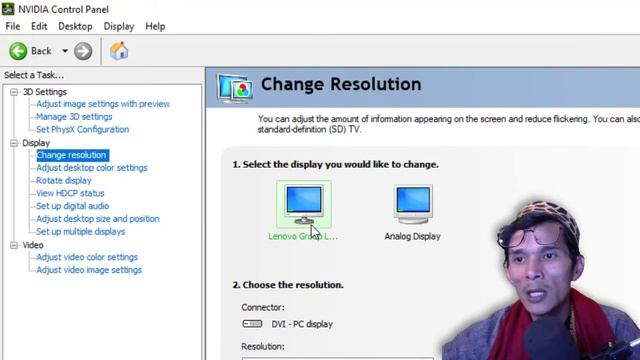Screen dimensions: 640x360
Task: Open the File menu
Action: 13,27
